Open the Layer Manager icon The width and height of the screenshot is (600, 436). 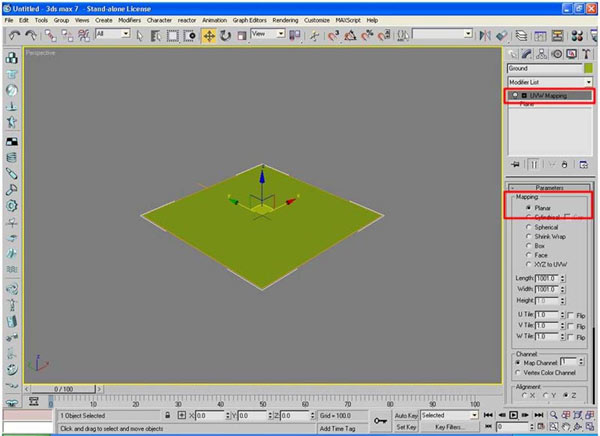[x=521, y=36]
